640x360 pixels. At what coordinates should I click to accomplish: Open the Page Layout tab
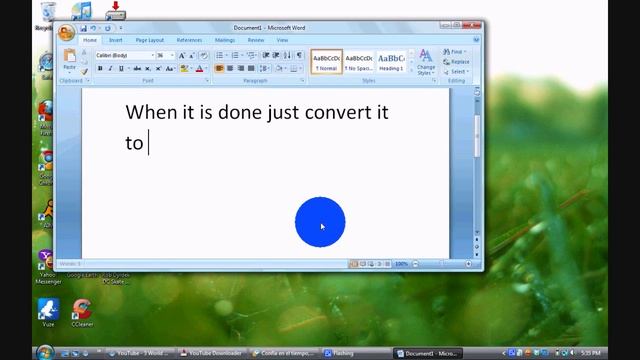click(x=149, y=40)
